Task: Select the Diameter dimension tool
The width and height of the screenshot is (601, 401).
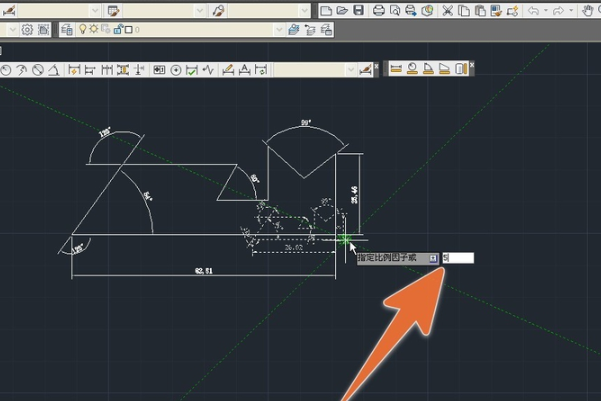Action: point(38,70)
